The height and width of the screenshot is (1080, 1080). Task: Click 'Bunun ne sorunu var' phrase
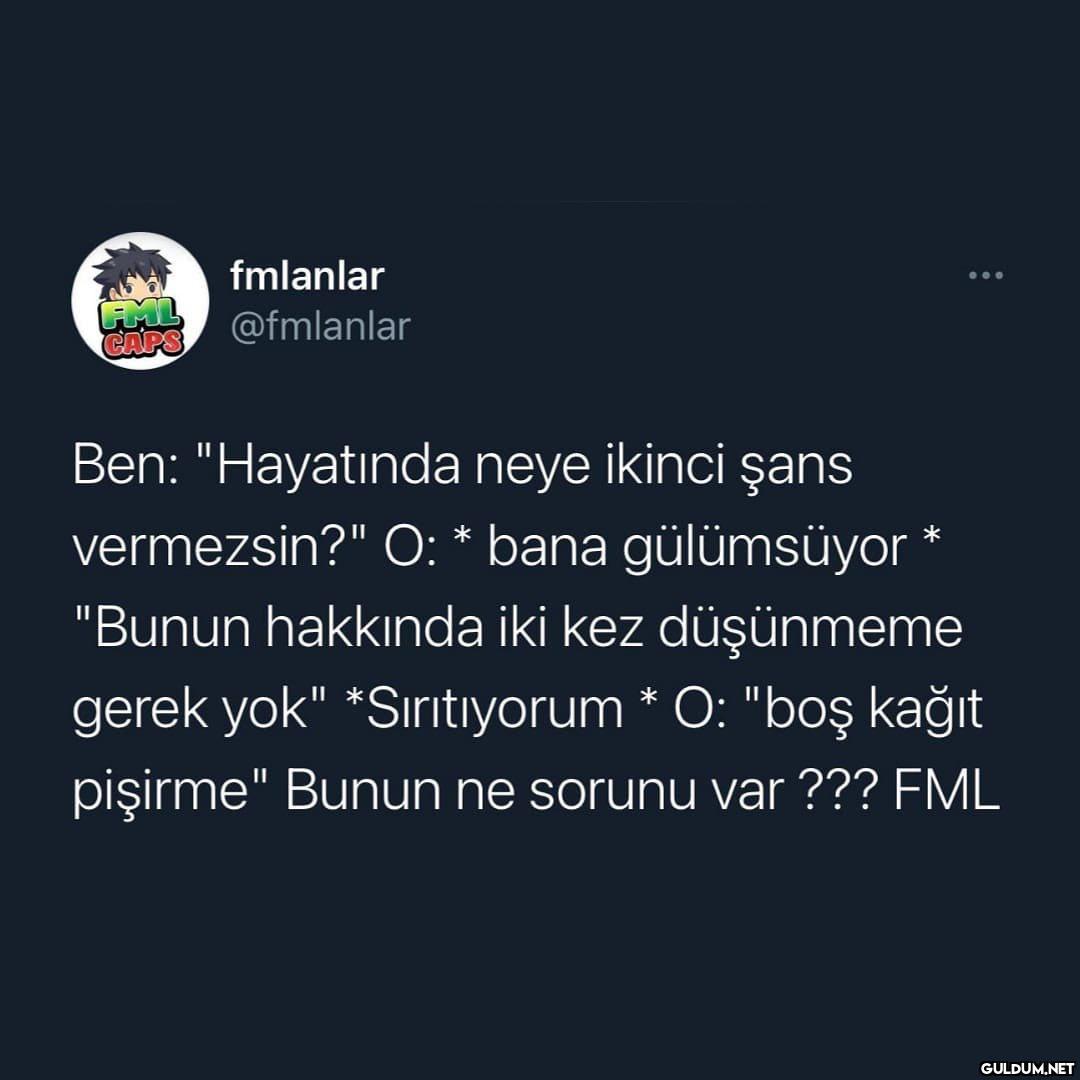(x=535, y=791)
